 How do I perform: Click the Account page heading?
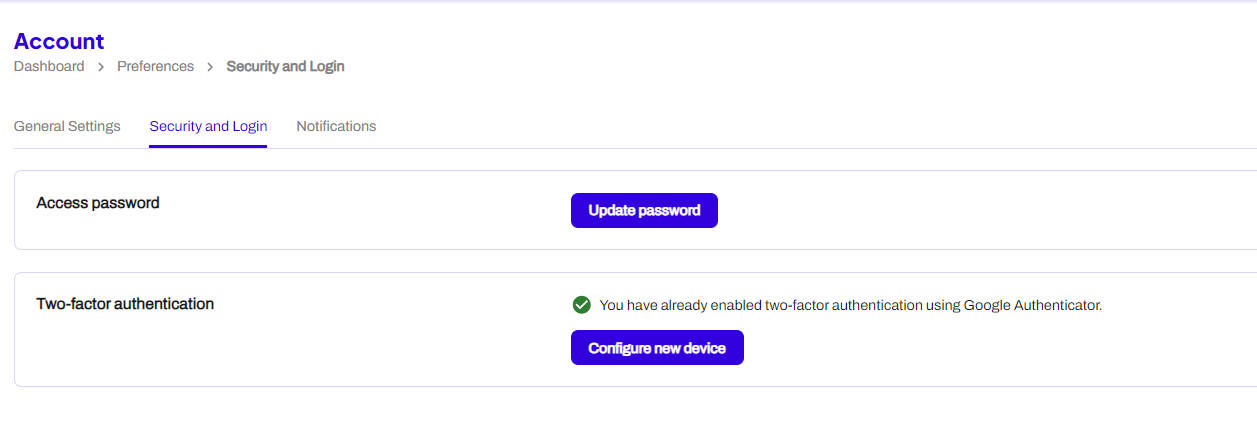click(59, 41)
